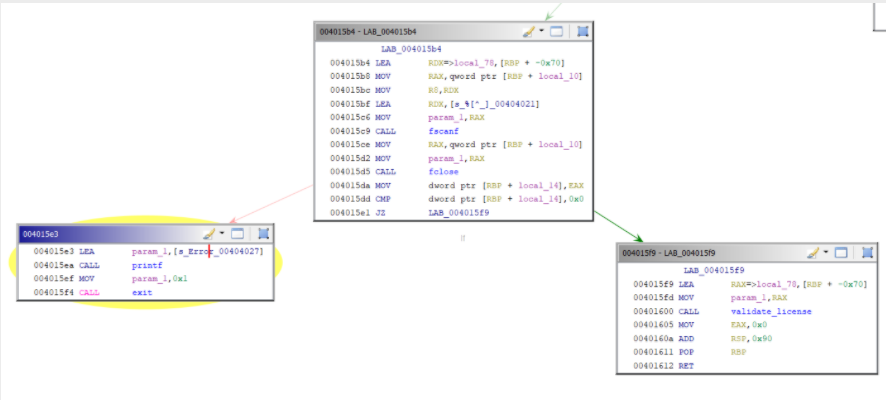Click the printf call operand
The image size is (886, 400).
point(145,265)
